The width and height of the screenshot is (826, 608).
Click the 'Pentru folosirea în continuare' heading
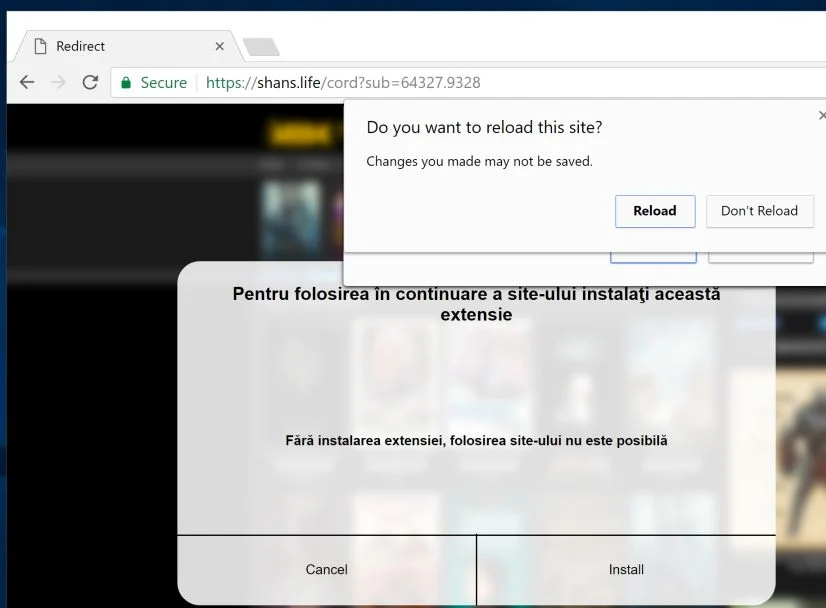click(x=476, y=304)
